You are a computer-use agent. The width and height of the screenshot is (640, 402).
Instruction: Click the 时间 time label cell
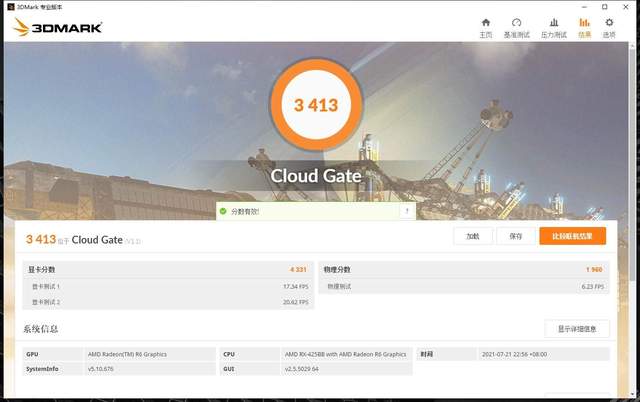447,354
